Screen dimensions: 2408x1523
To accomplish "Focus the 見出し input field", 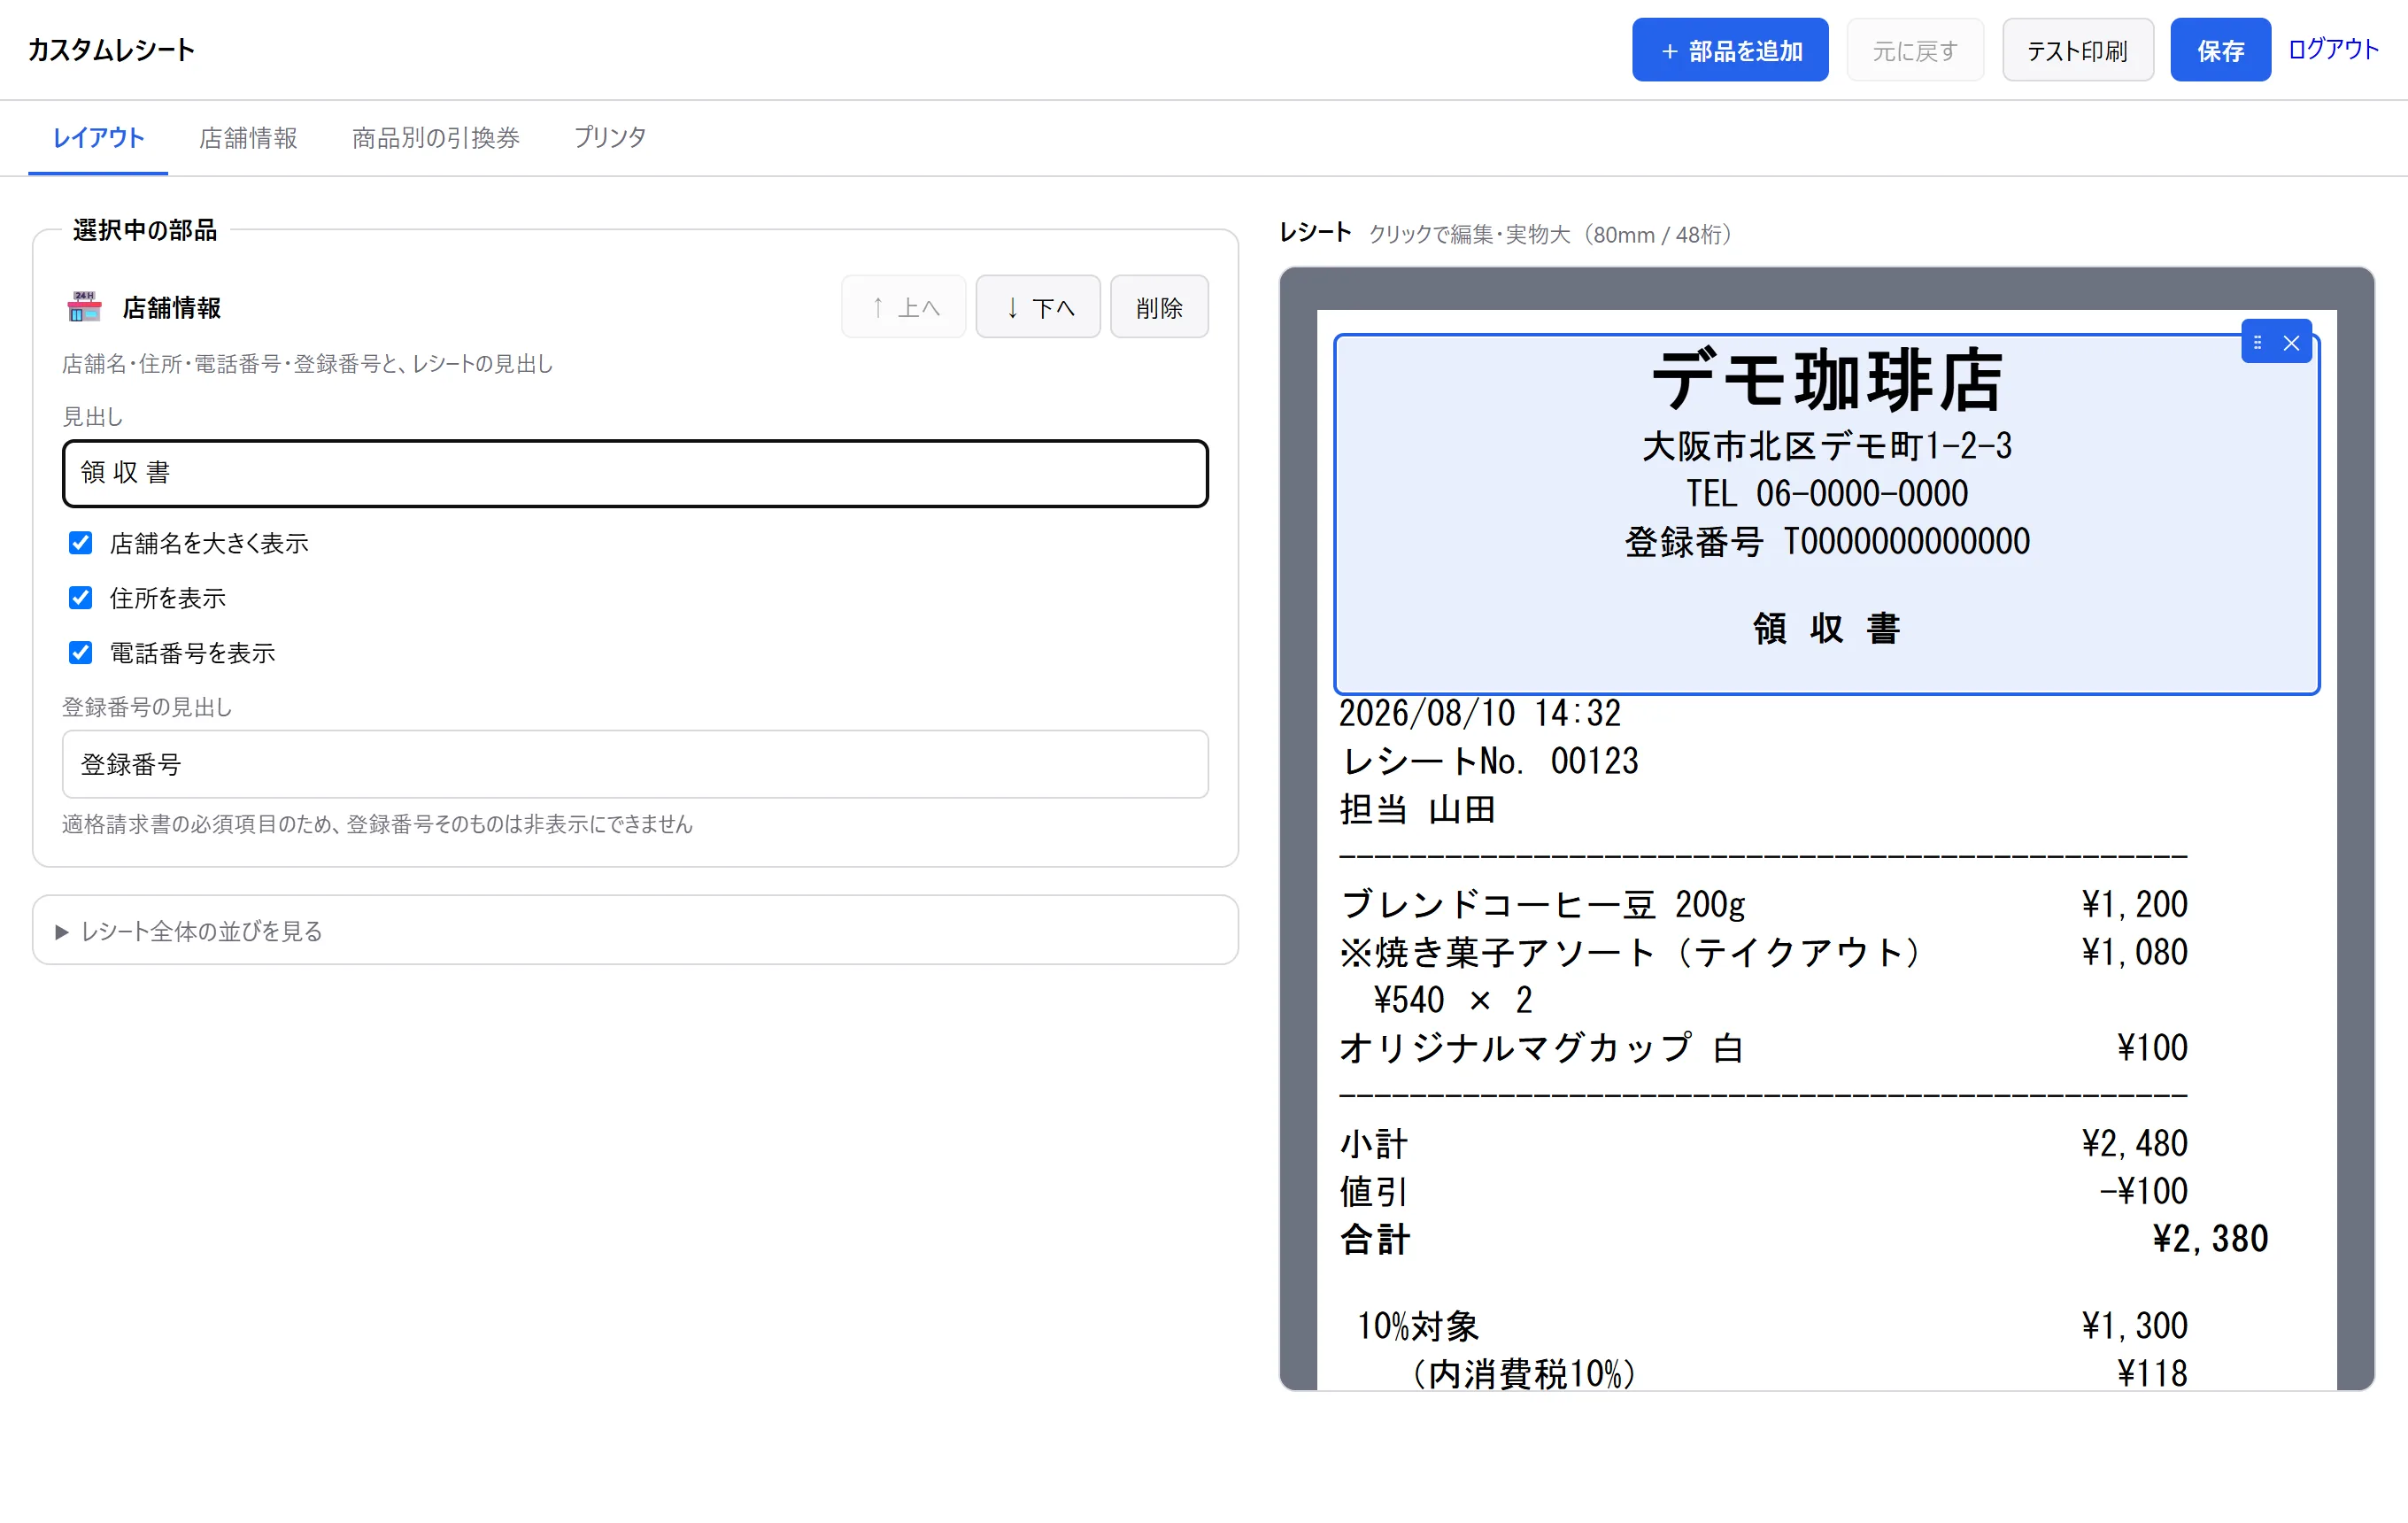I will click(635, 473).
